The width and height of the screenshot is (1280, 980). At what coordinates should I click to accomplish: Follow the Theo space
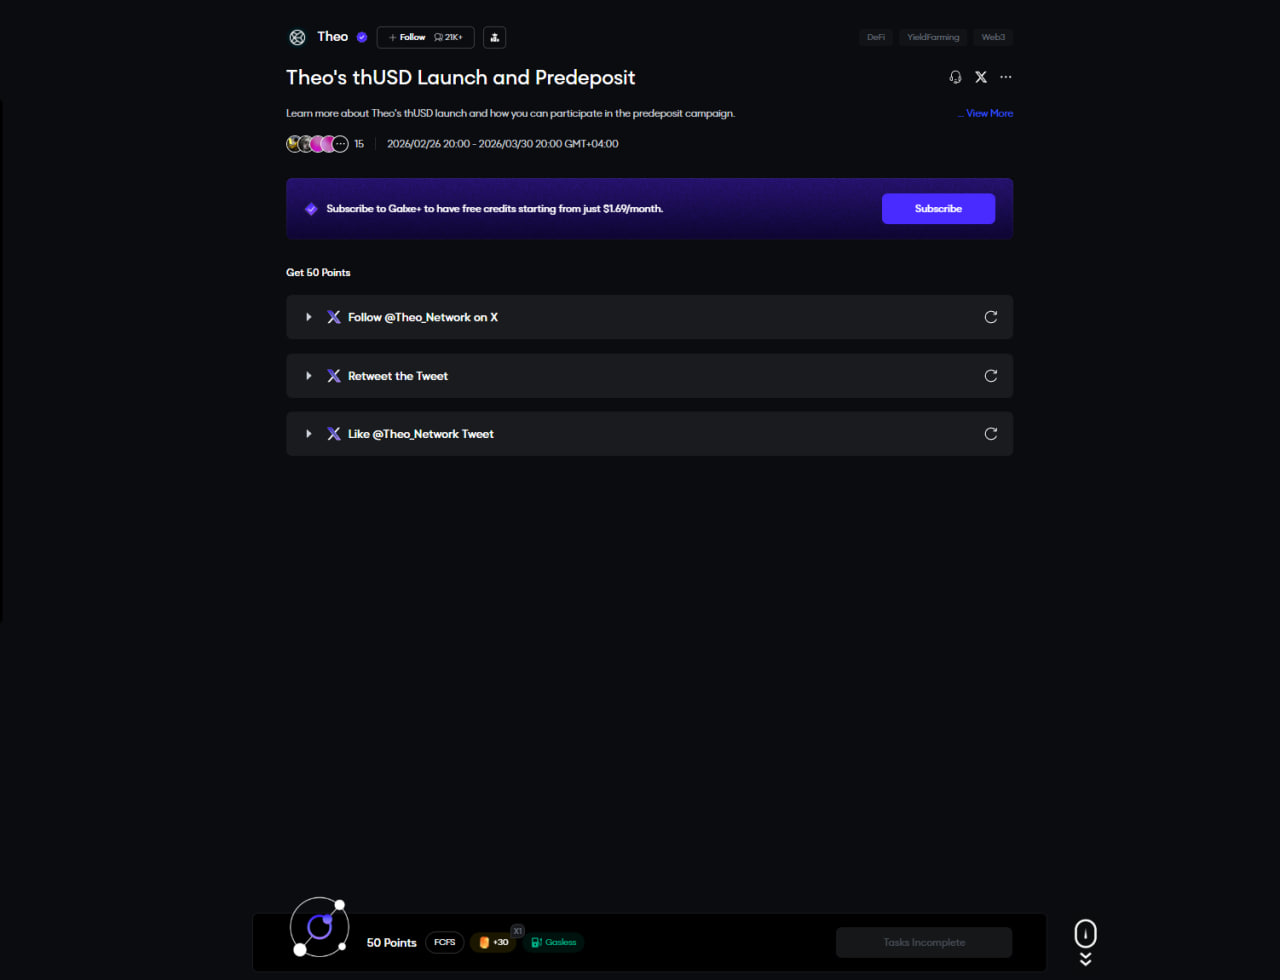click(x=407, y=37)
